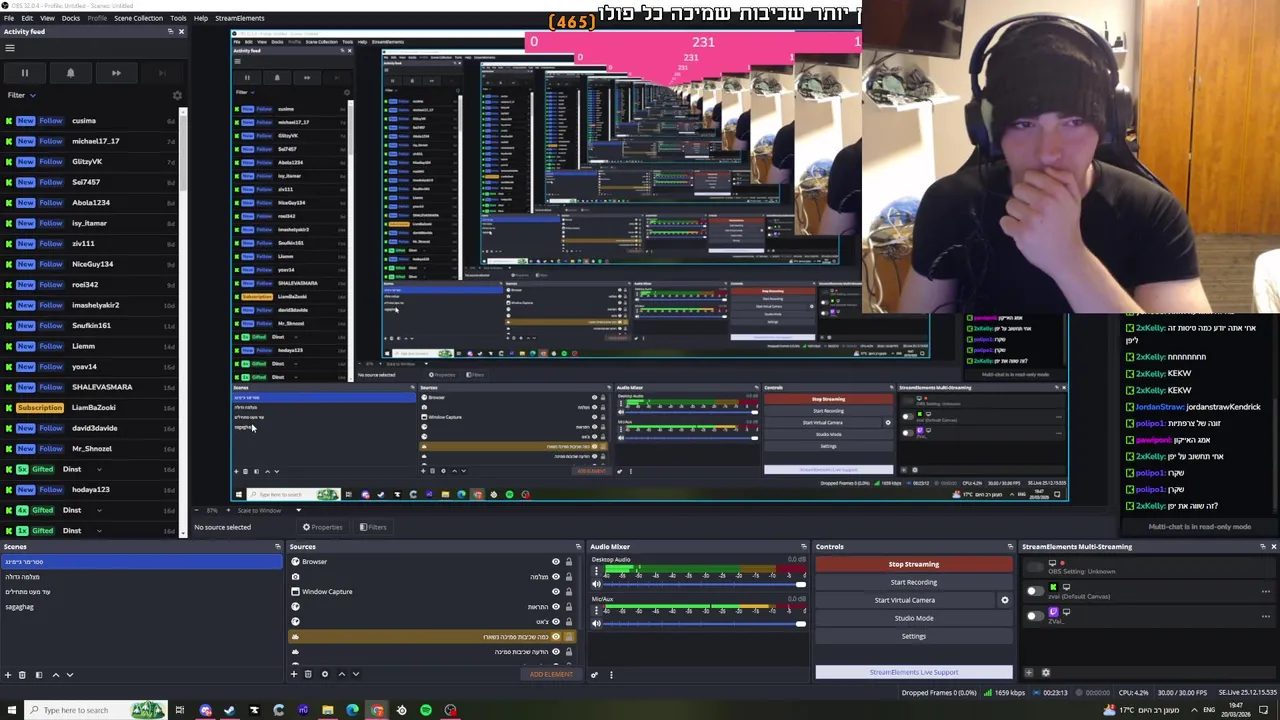Click the Activity feed vertical scrollbar

pos(183,320)
